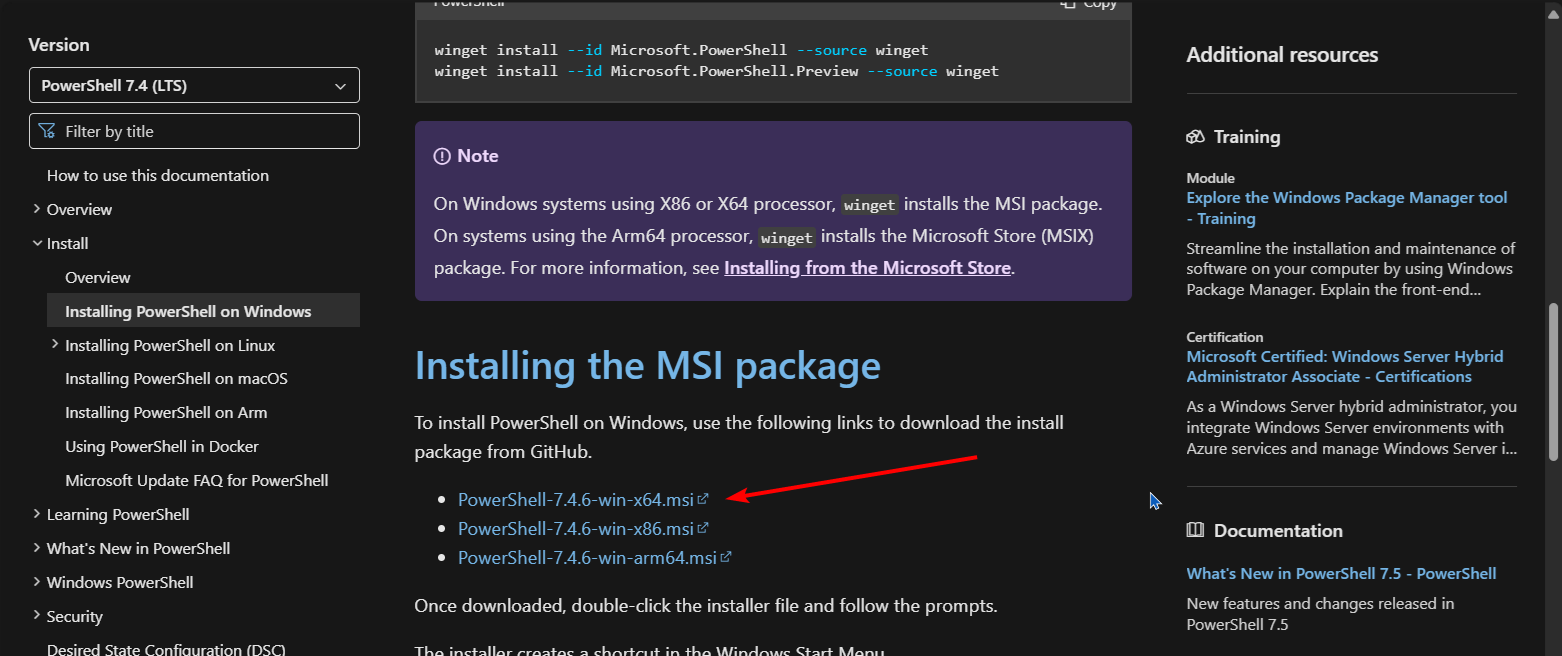1562x656 pixels.
Task: Click the Training section icon
Action: [x=1195, y=137]
